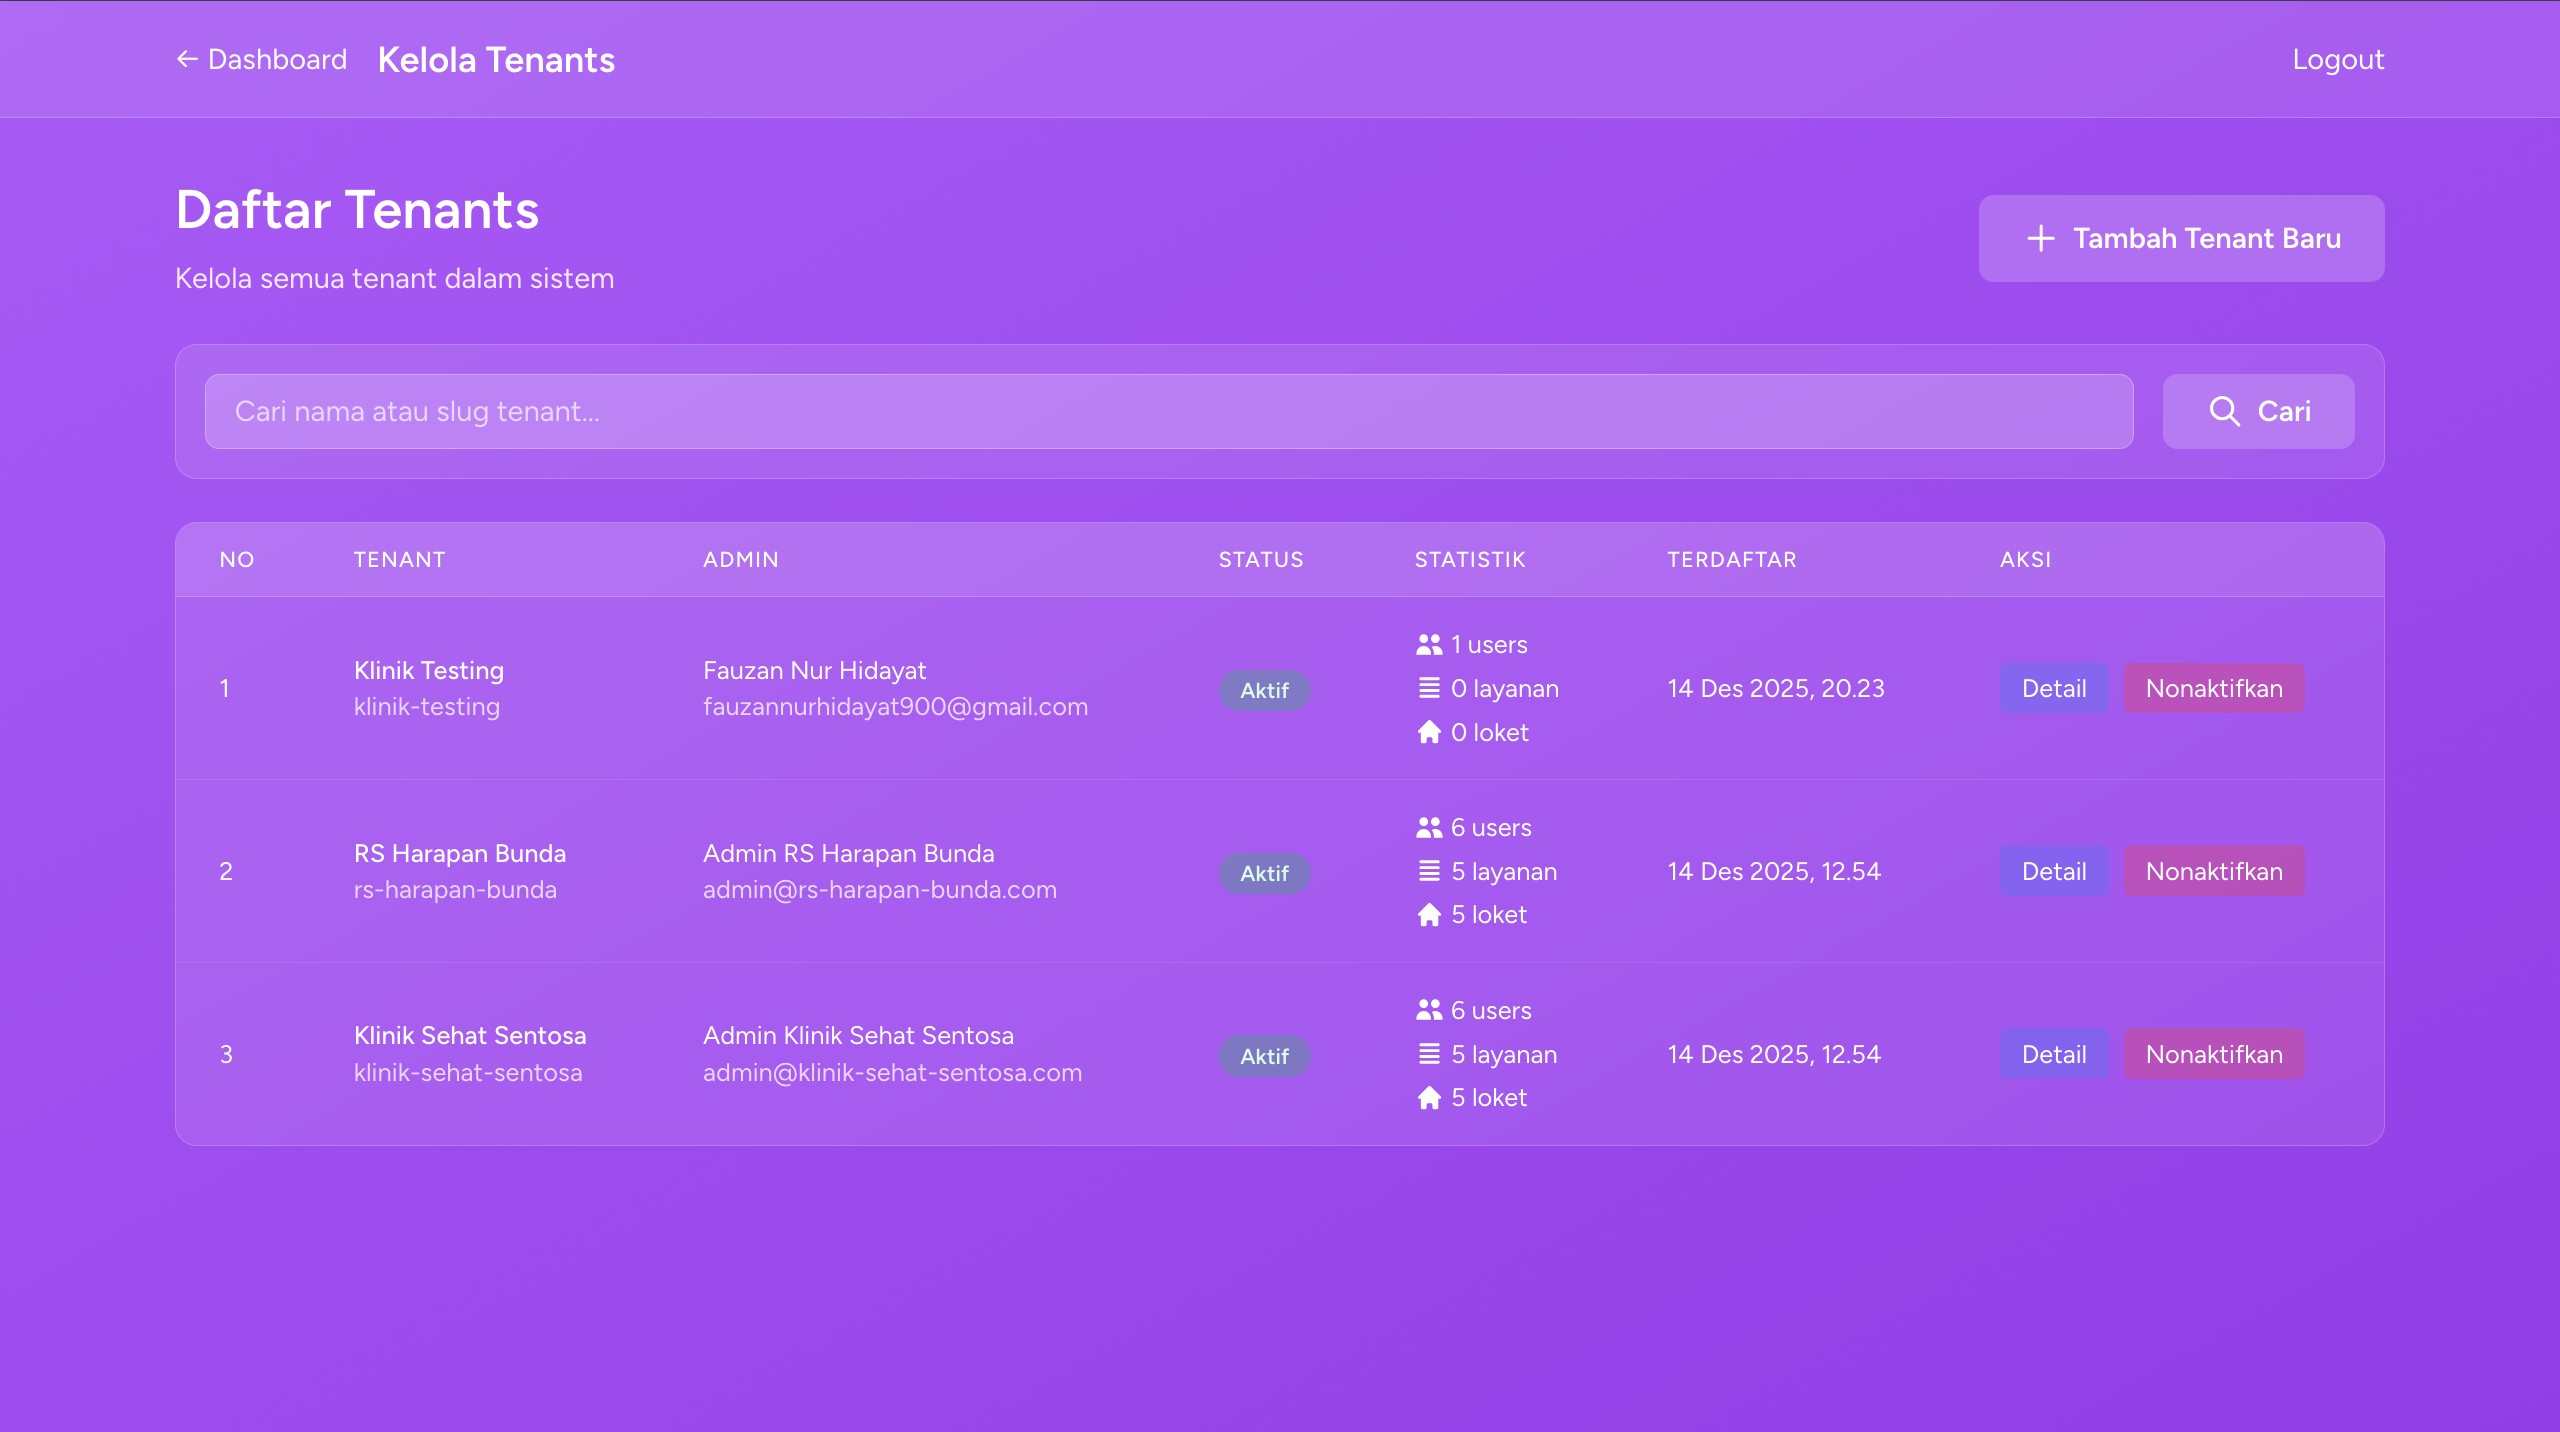Click Logout in the top right

2337,59
